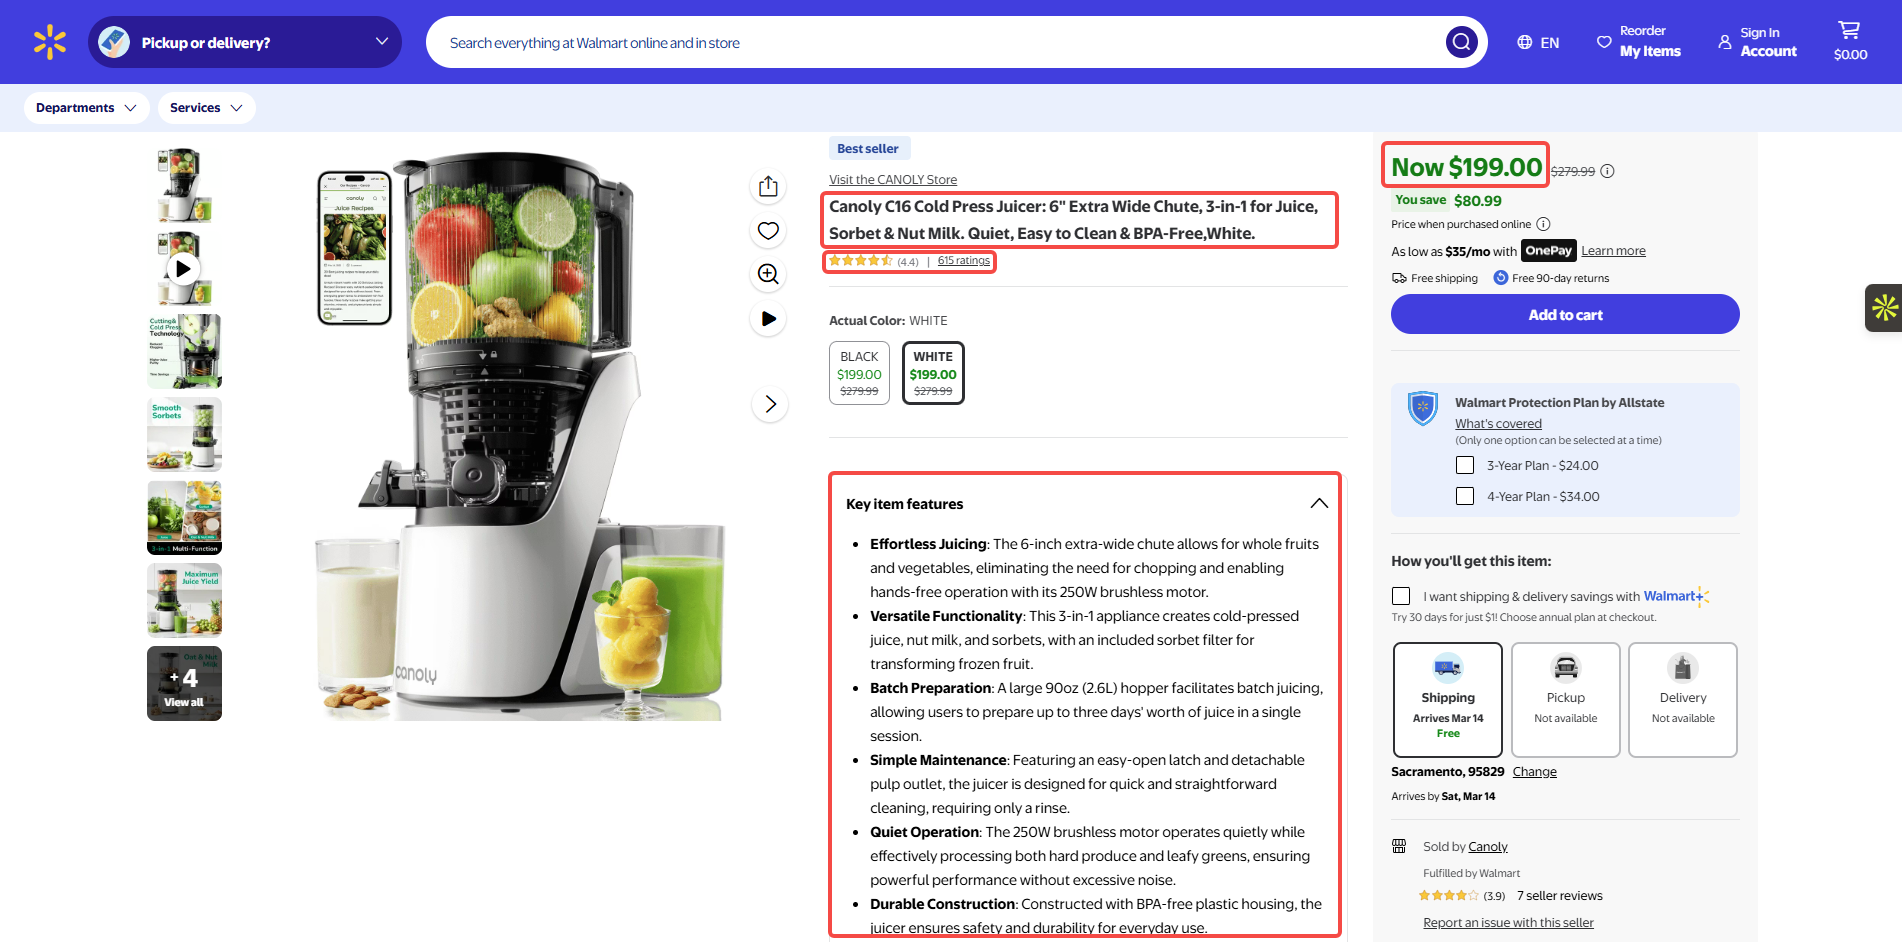Open the Departments menu
This screenshot has width=1902, height=942.
pos(86,108)
